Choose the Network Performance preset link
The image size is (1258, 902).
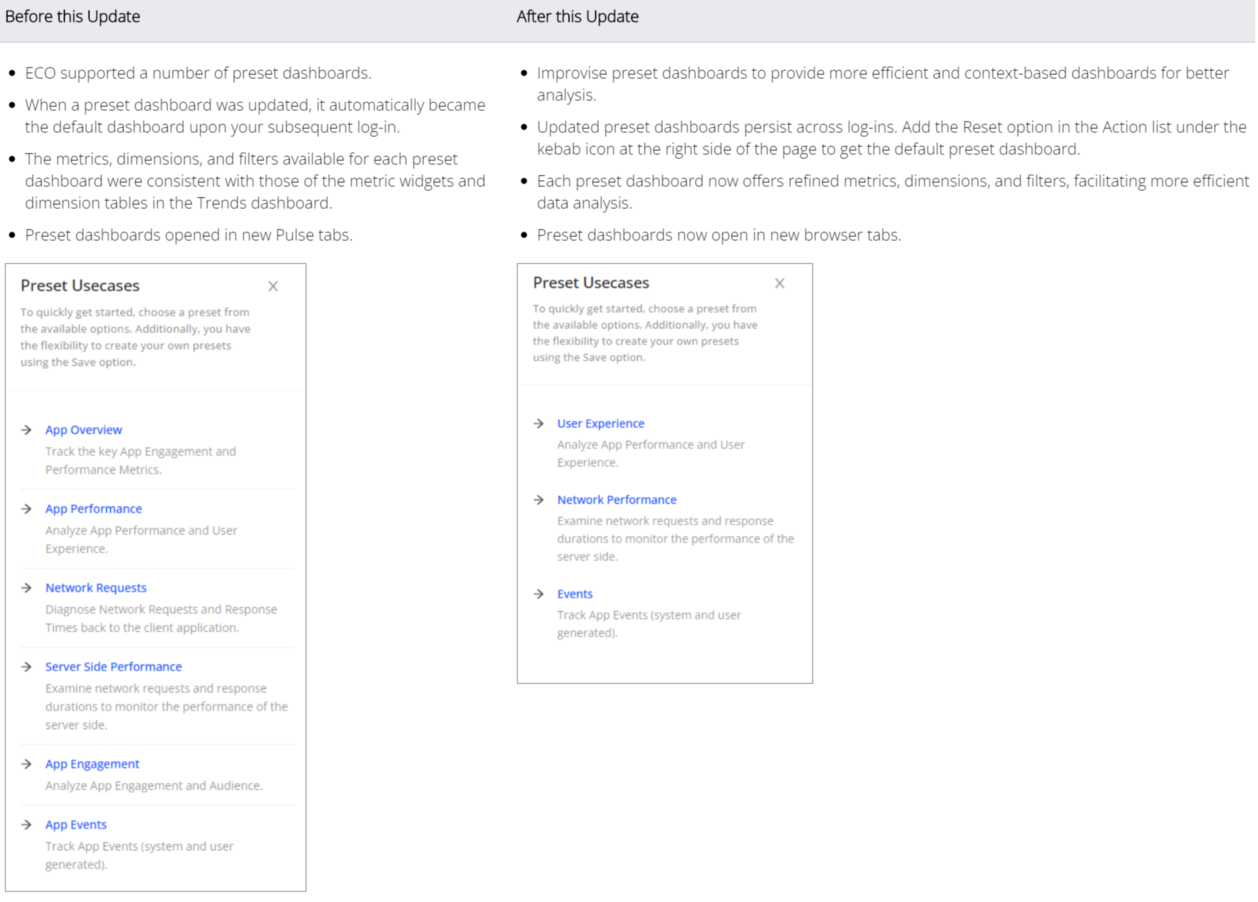617,500
